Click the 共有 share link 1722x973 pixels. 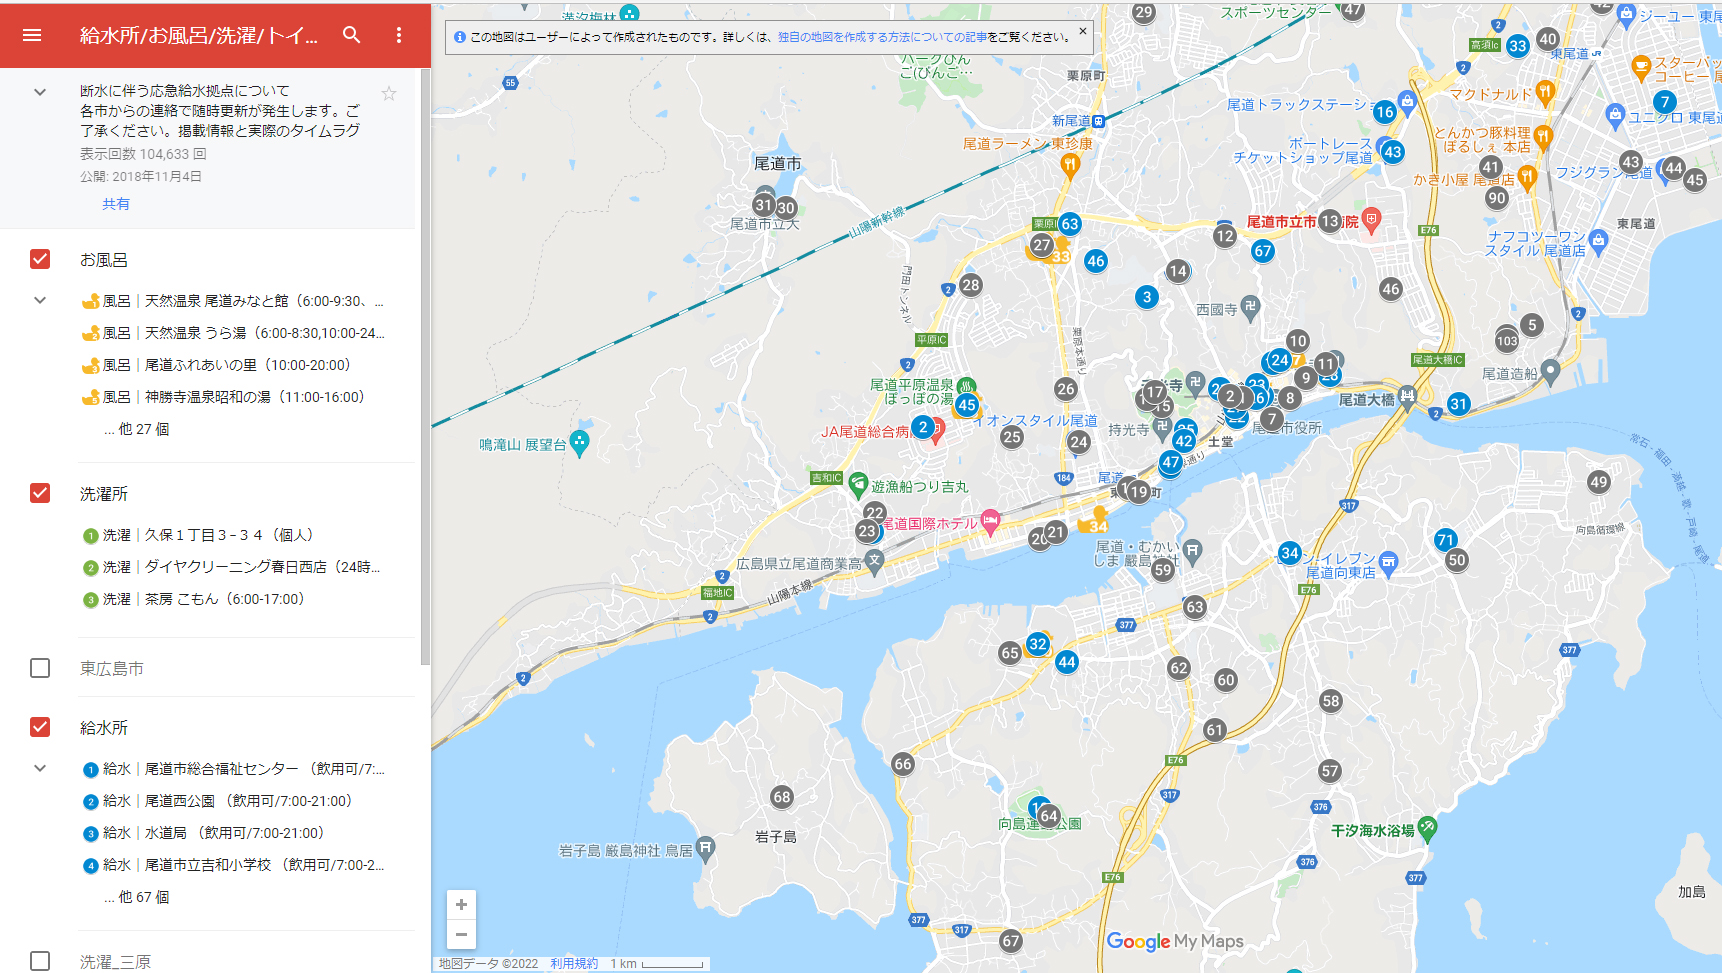pos(115,204)
